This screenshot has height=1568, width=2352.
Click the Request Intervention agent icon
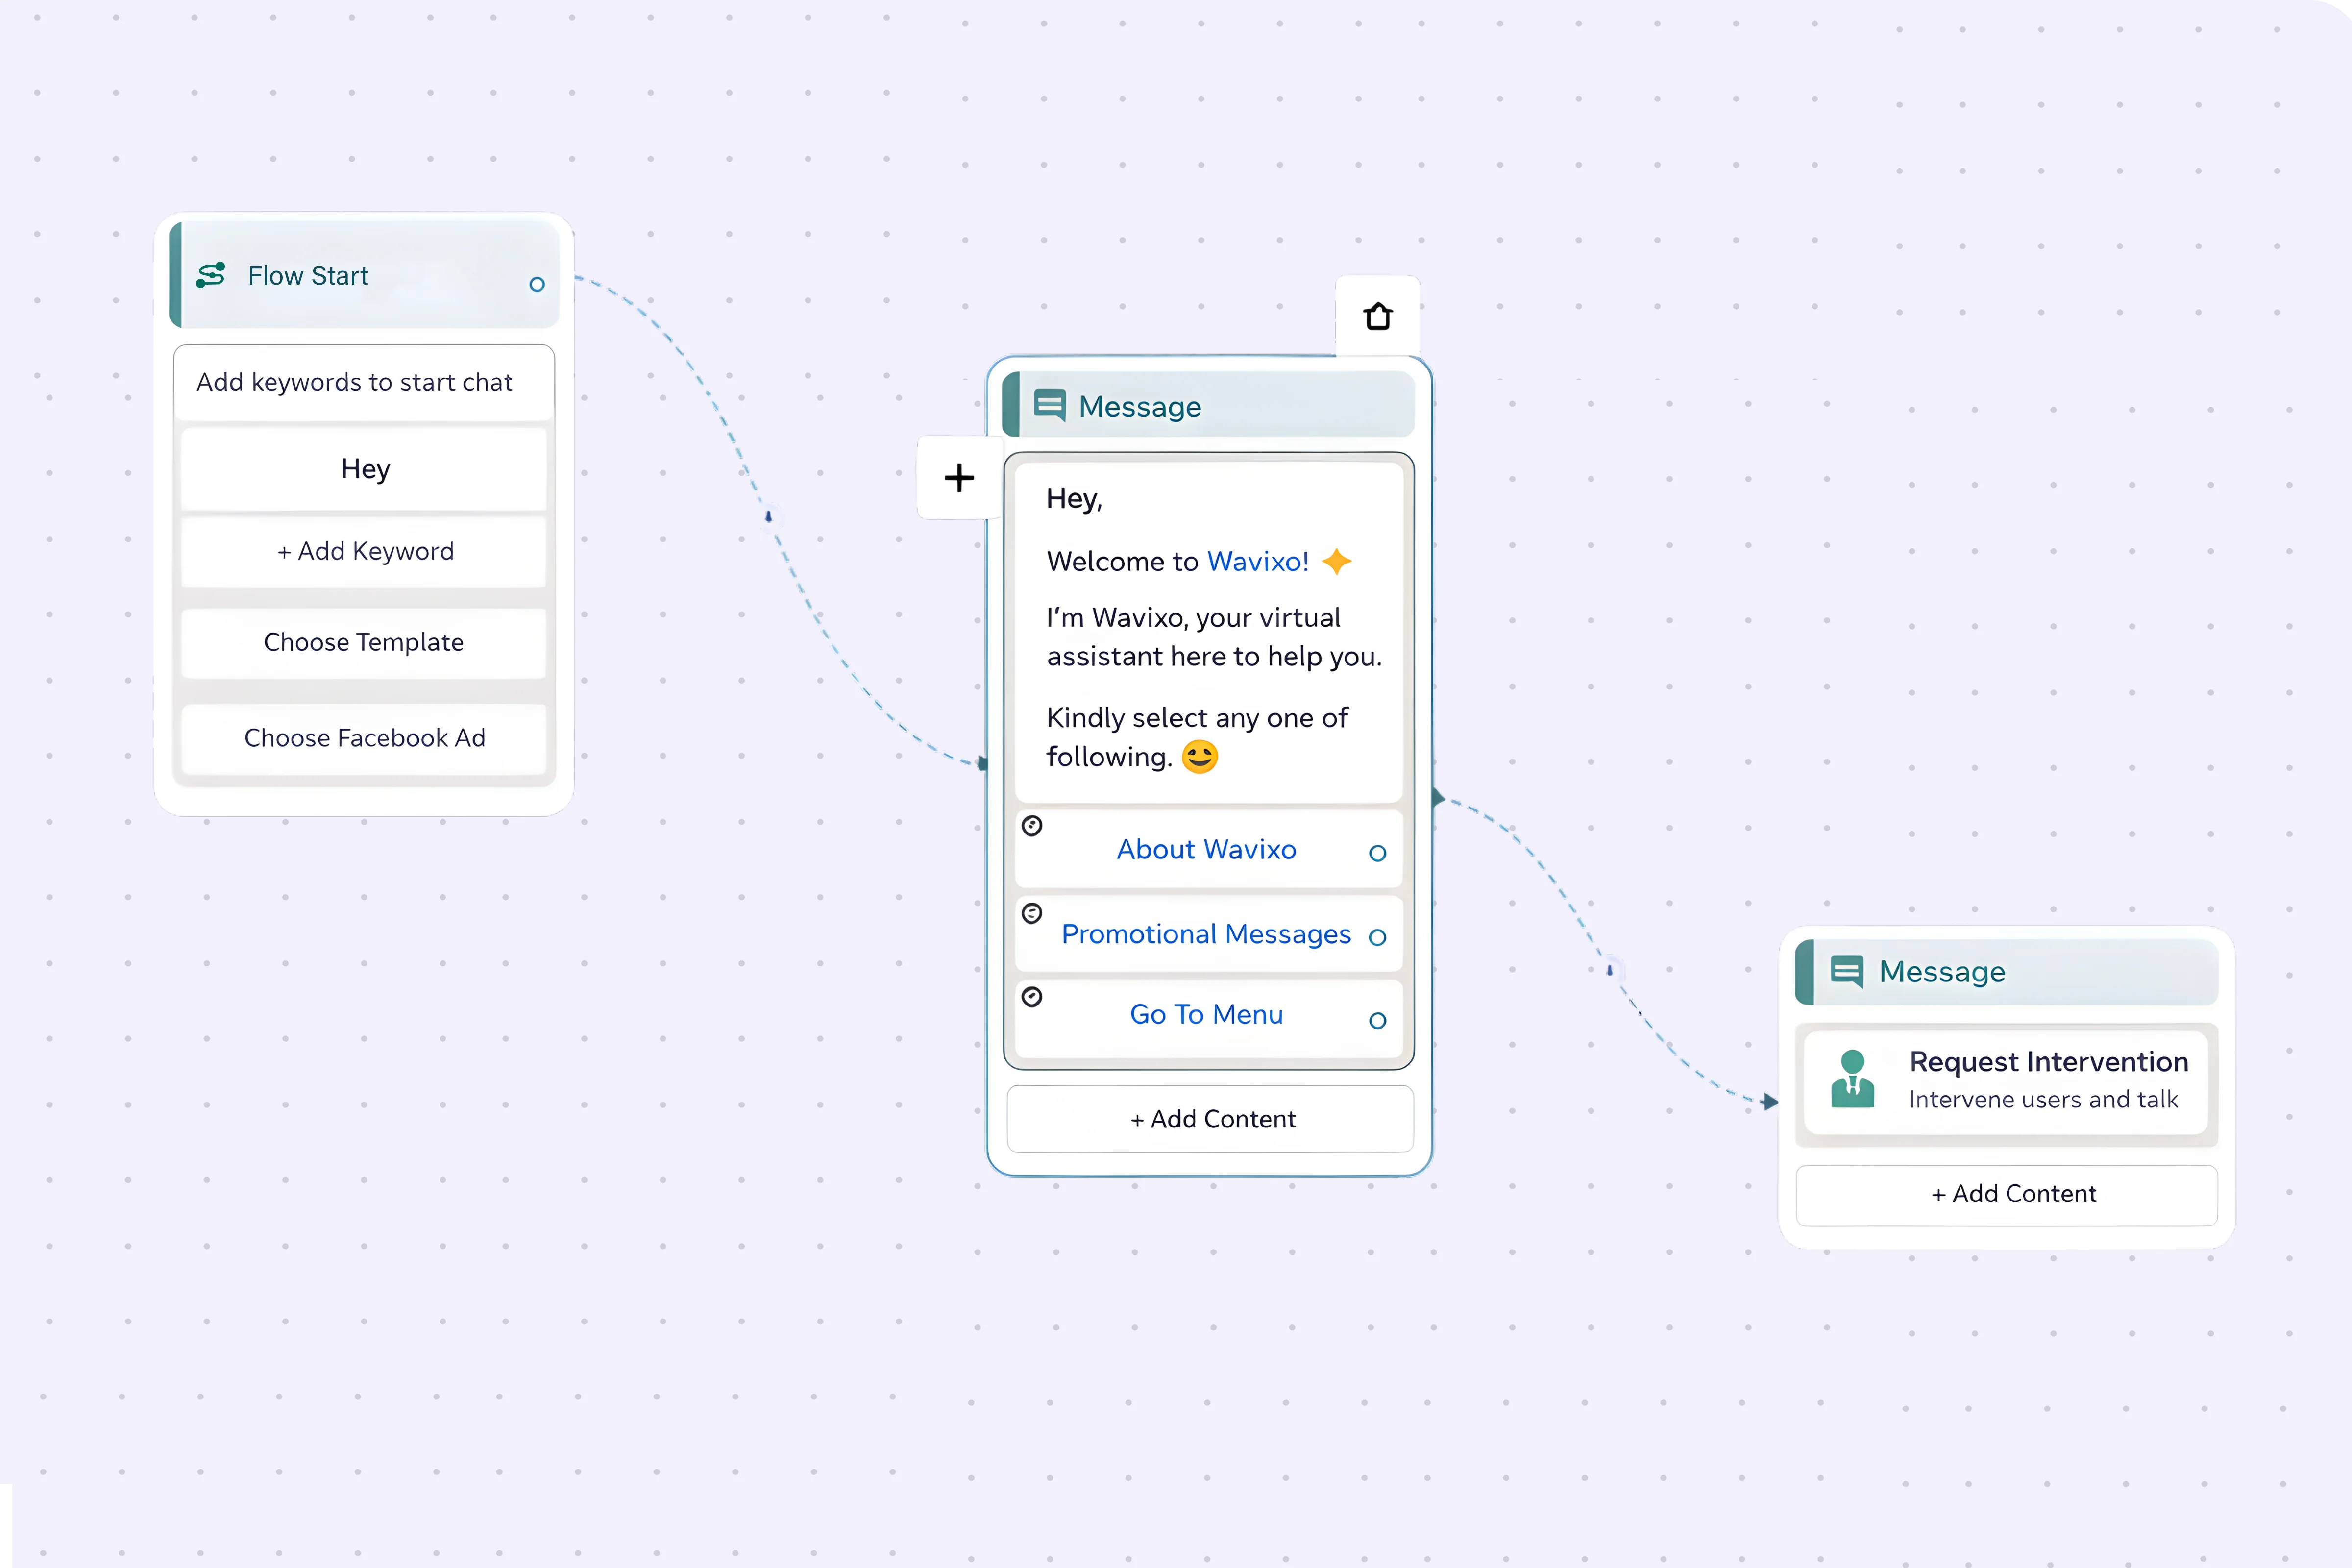click(x=1852, y=1079)
